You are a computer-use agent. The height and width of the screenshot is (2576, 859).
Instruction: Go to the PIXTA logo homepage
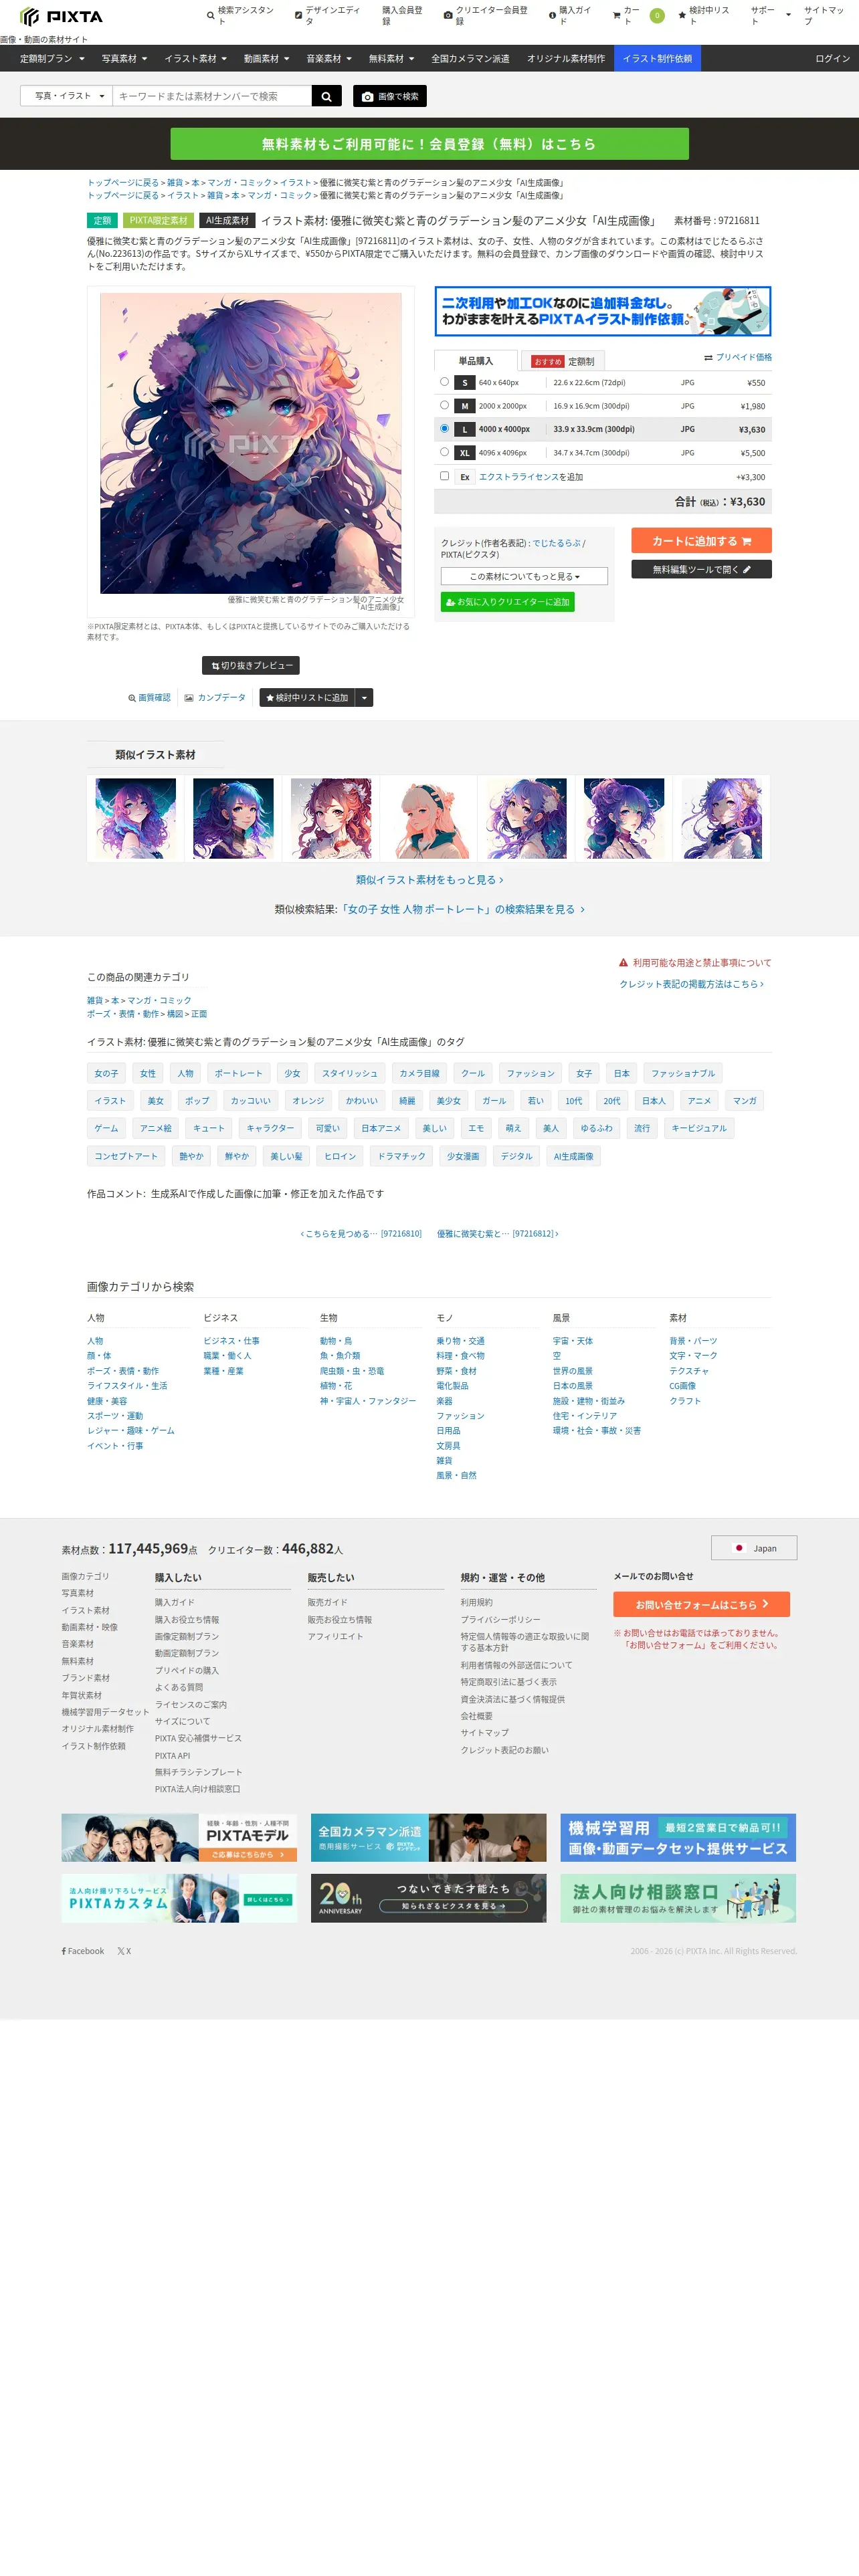[61, 16]
